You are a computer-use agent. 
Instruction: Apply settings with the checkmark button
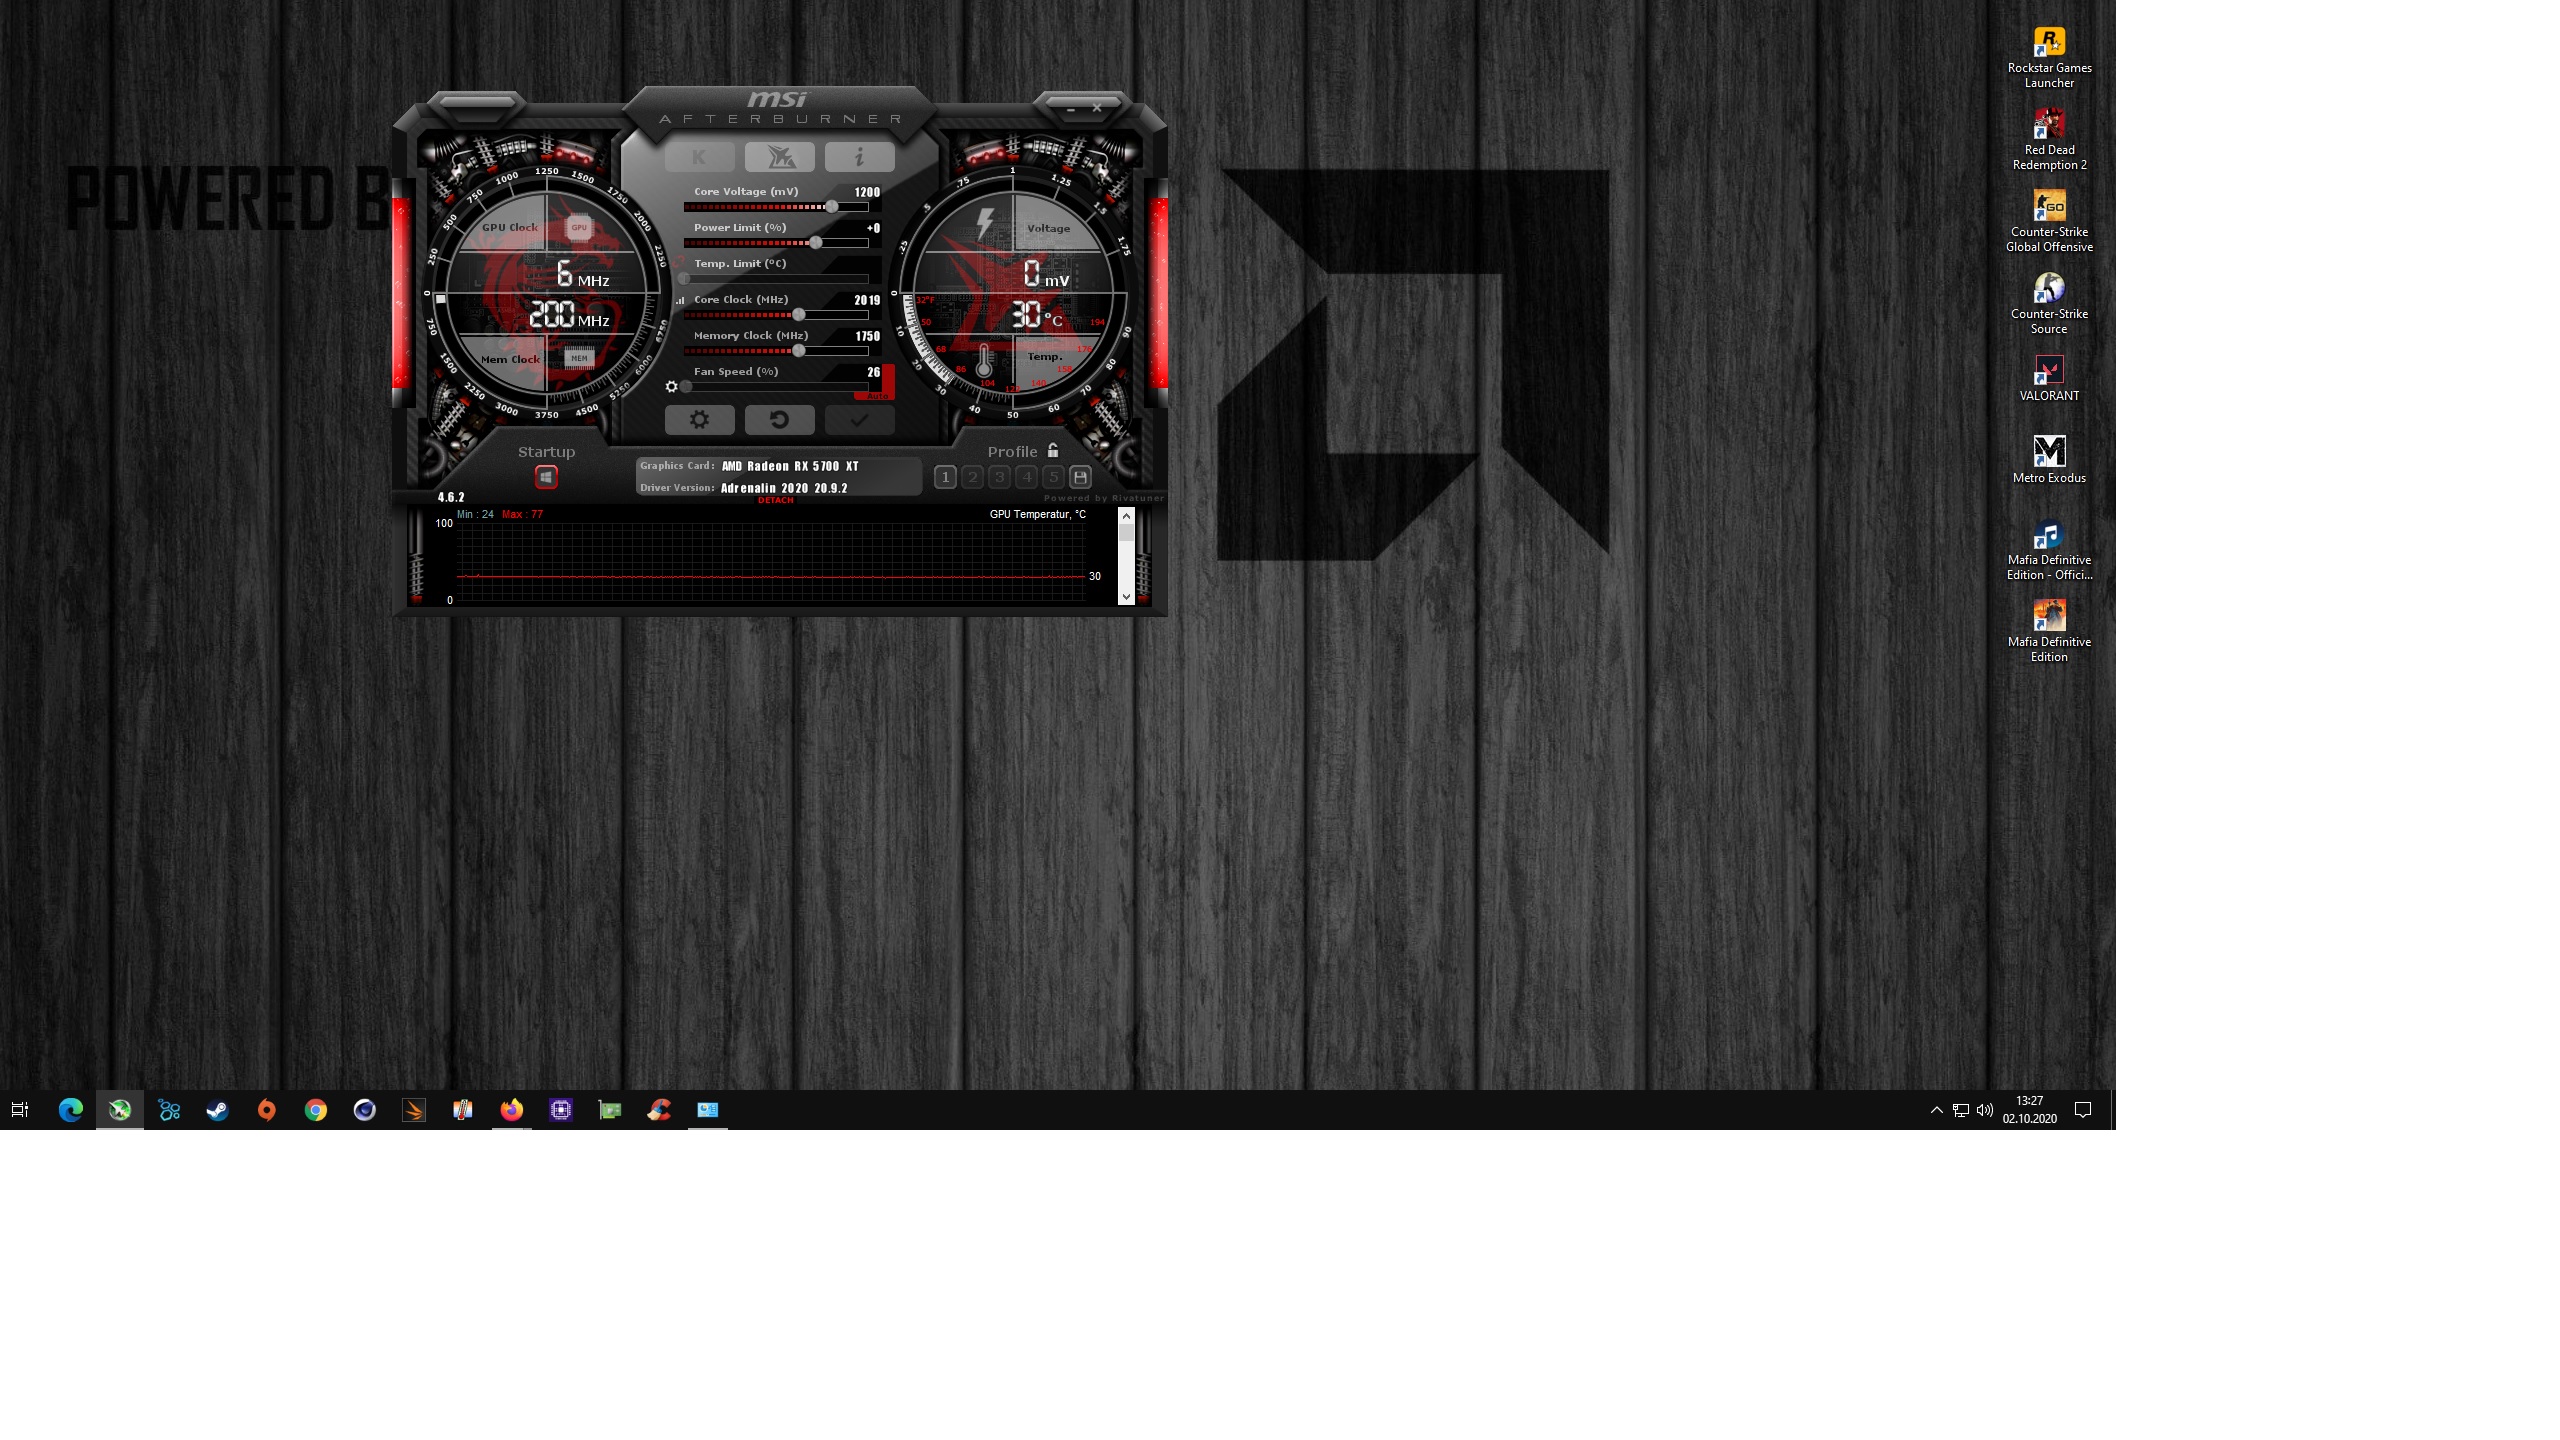pyautogui.click(x=859, y=420)
